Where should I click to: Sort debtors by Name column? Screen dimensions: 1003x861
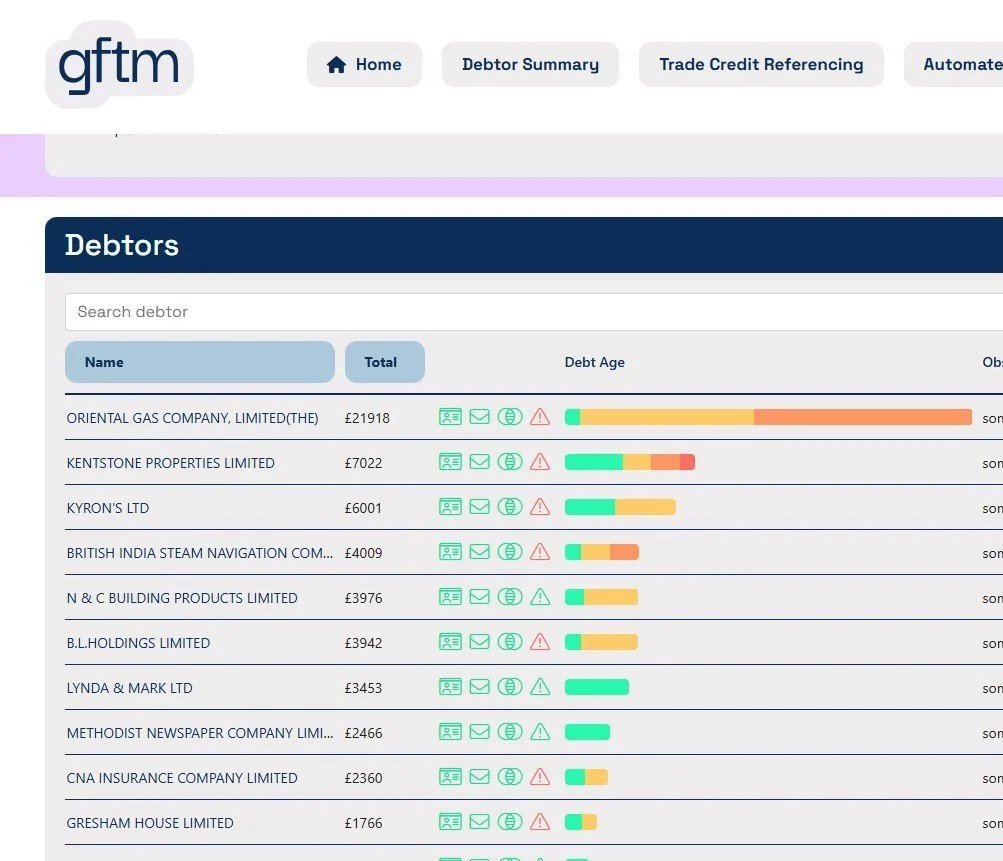click(x=200, y=362)
